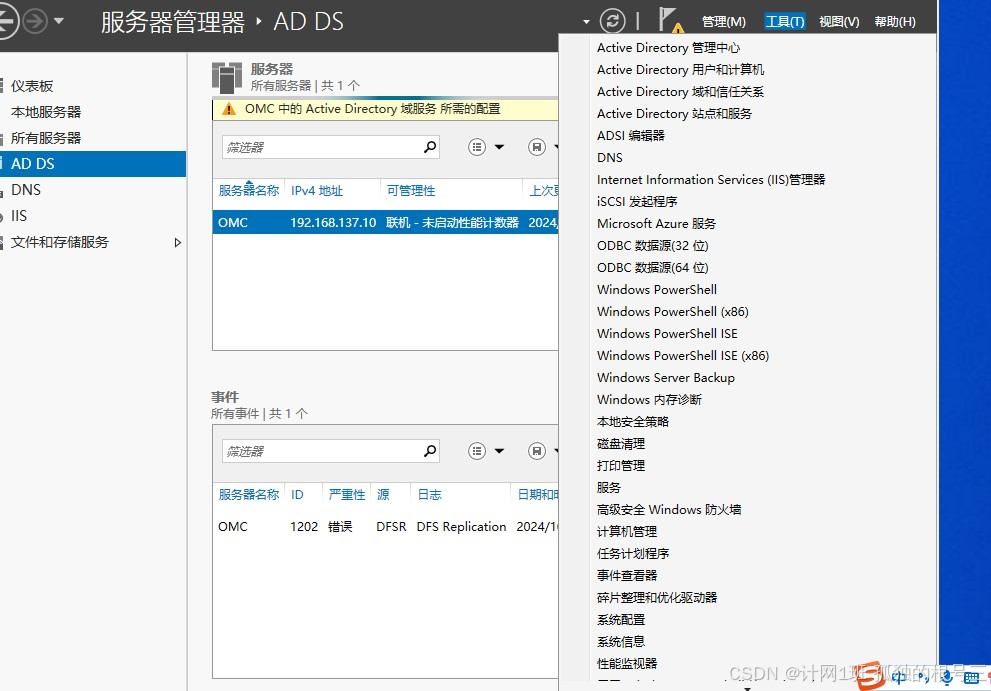Screen dimensions: 991x691
Task: Select Active Directory 管理中心
Action: coord(668,48)
